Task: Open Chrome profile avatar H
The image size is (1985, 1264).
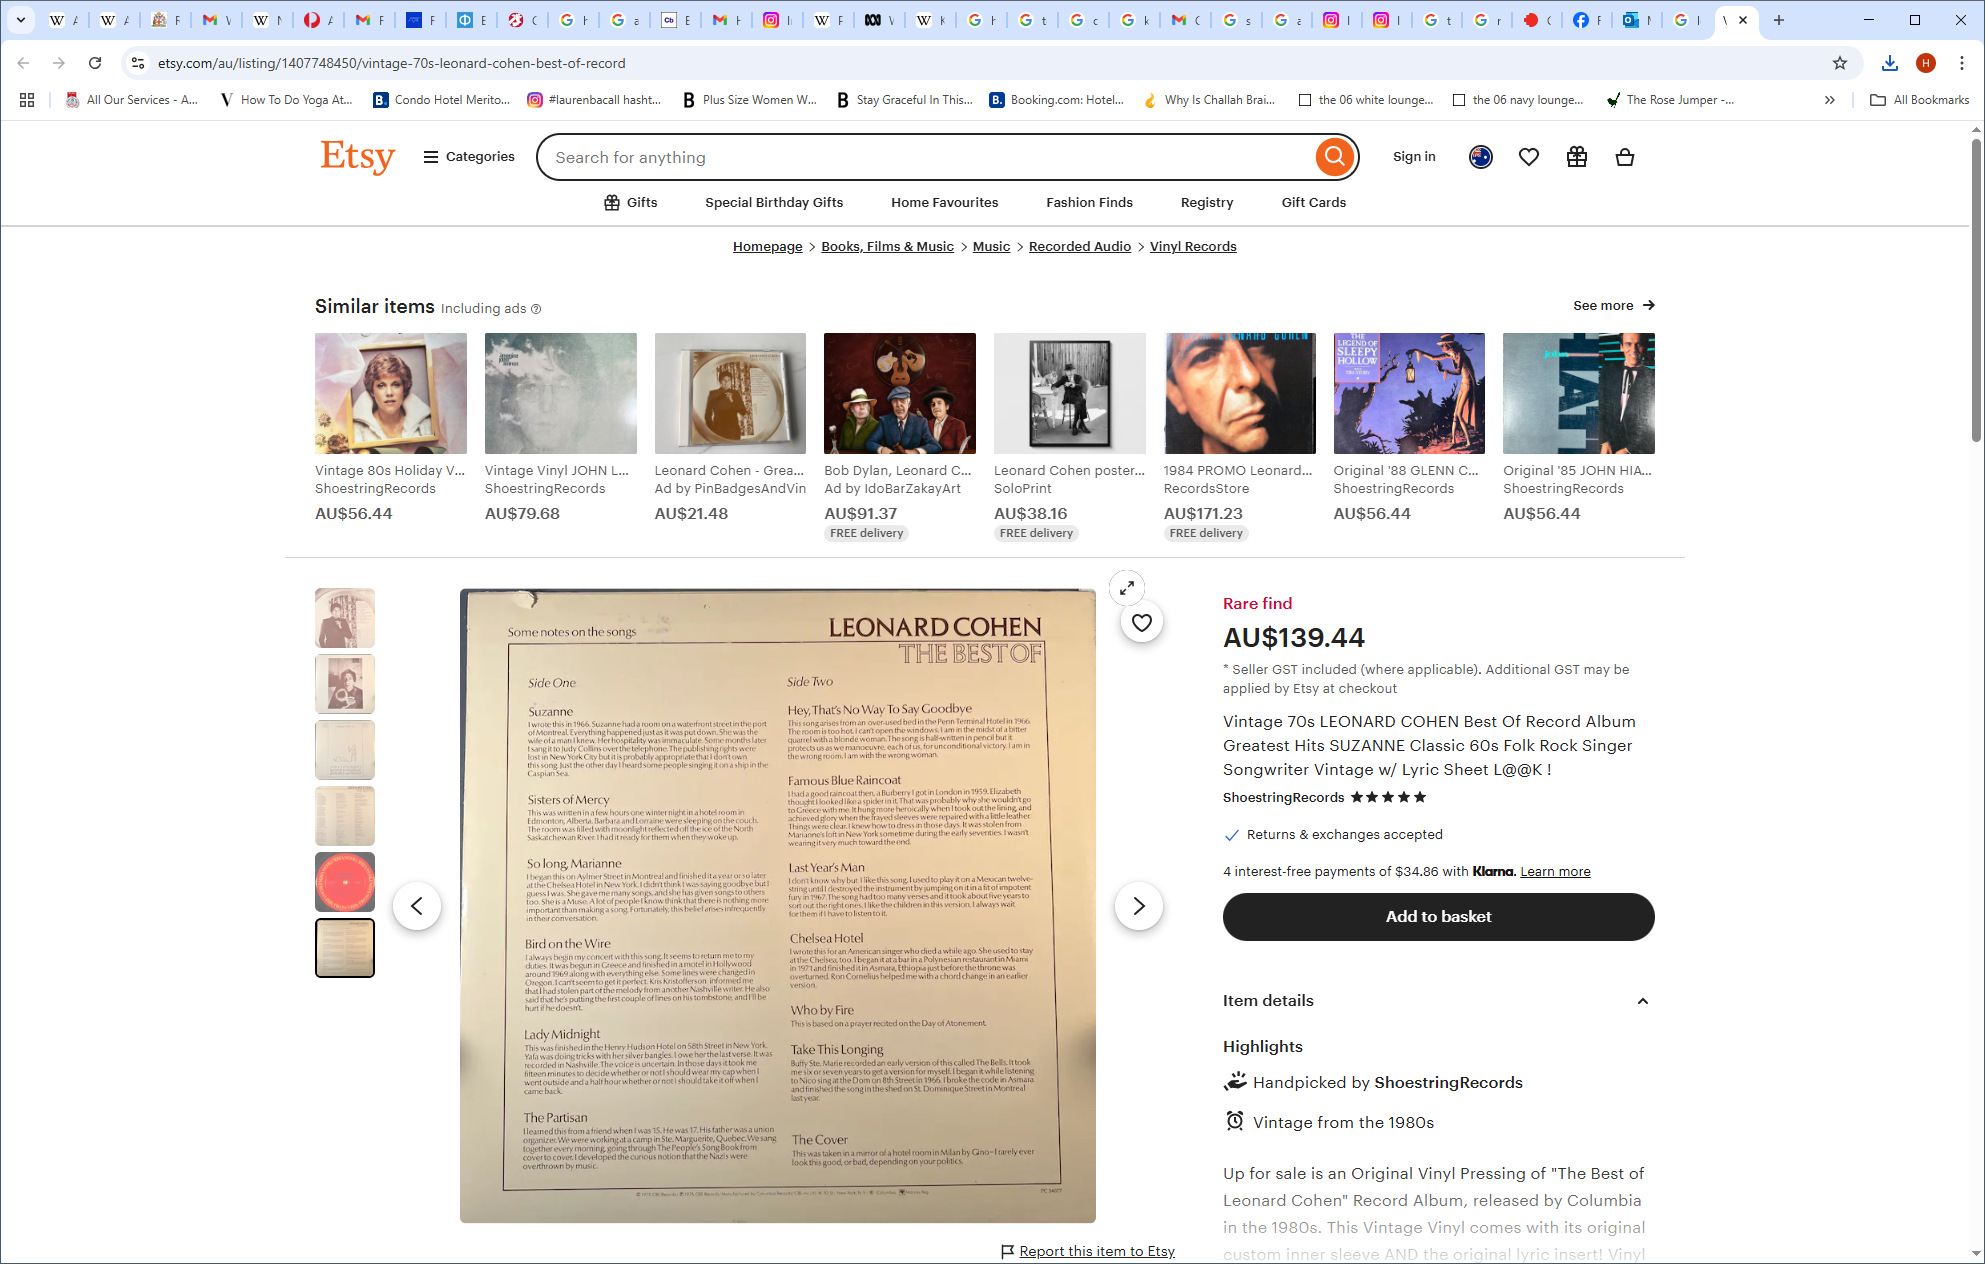Action: click(1926, 63)
